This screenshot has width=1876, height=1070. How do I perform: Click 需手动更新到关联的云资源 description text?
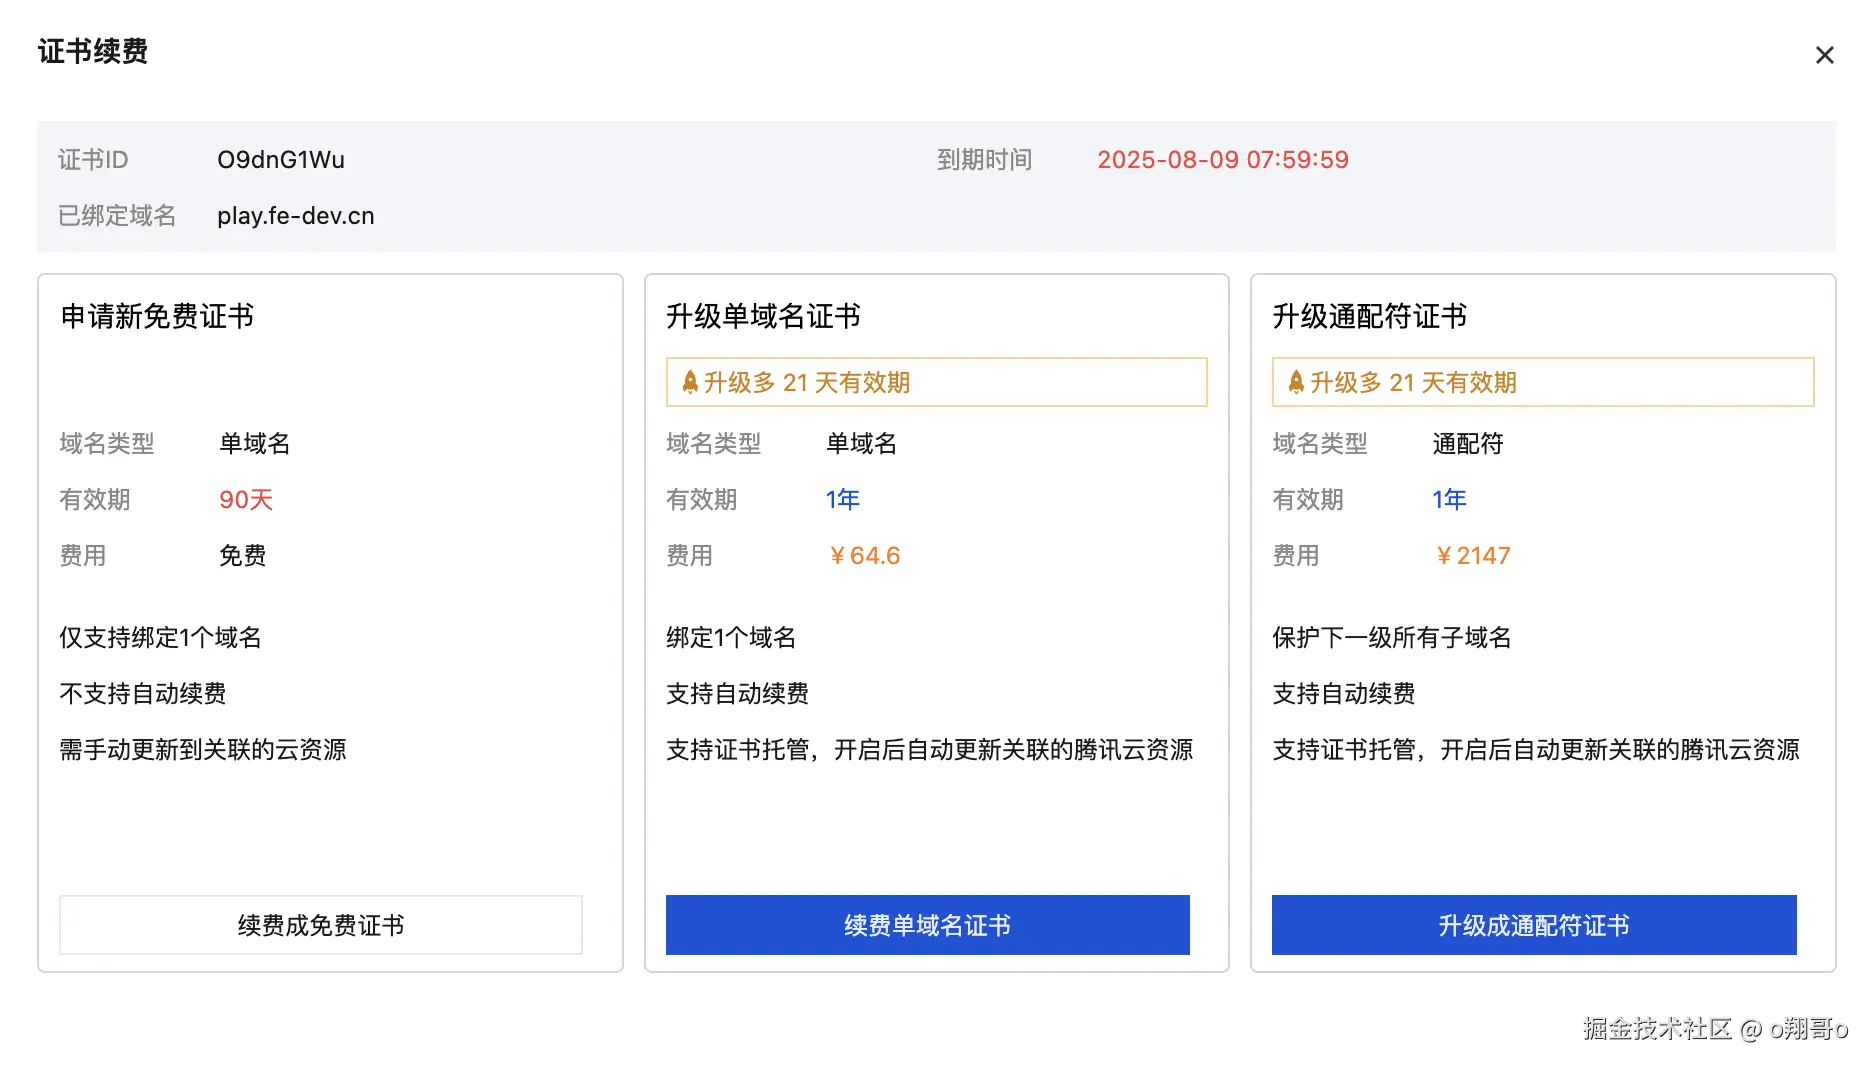pyautogui.click(x=203, y=750)
